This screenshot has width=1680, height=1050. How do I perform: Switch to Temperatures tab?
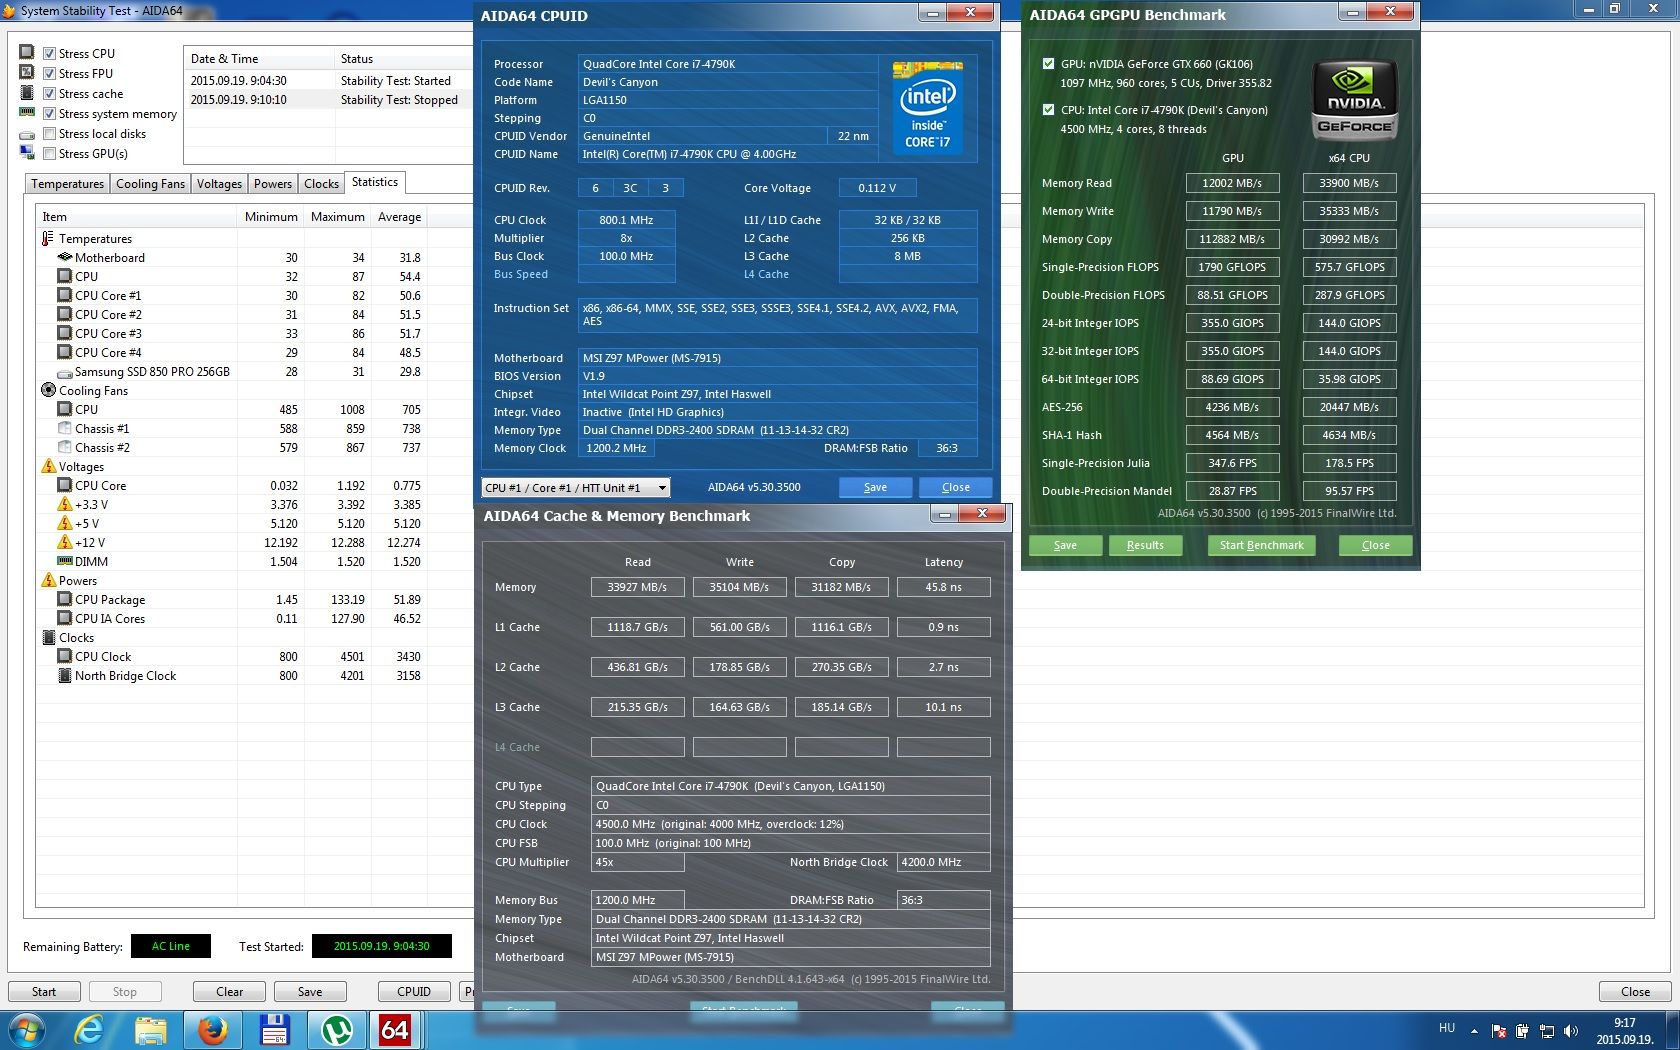click(67, 184)
